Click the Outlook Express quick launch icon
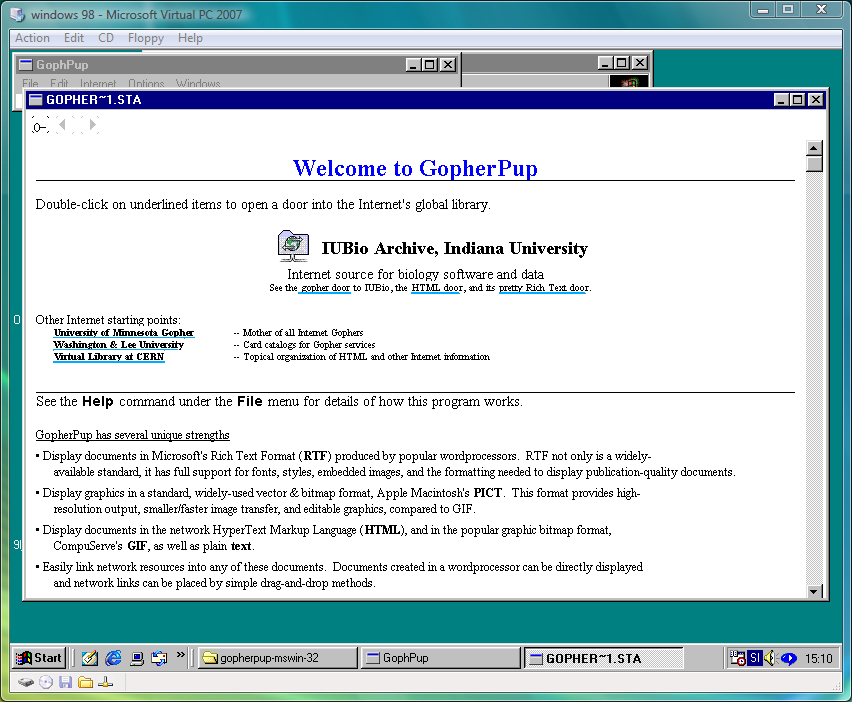 pos(159,658)
